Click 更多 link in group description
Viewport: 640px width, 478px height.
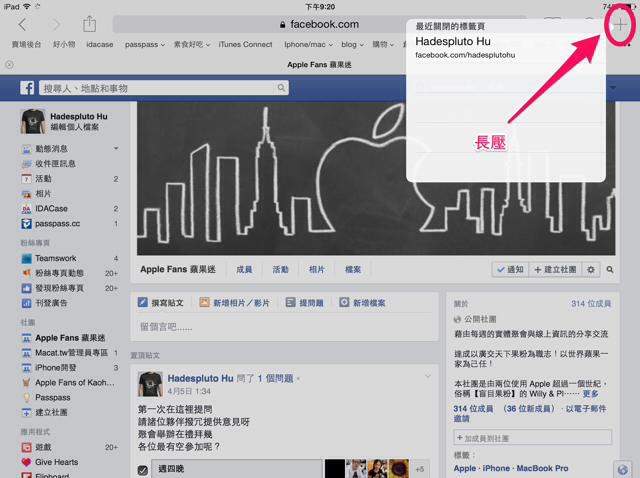[x=590, y=394]
